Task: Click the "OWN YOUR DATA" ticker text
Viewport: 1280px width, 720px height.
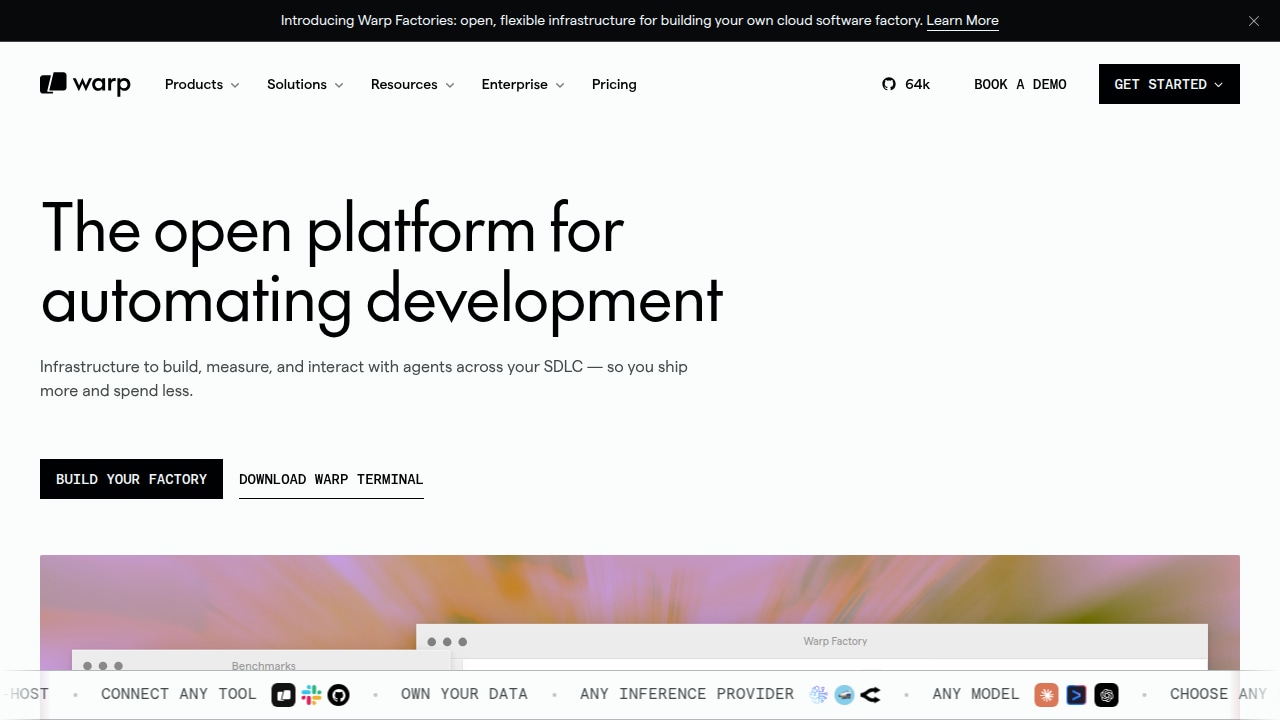Action: (x=464, y=694)
